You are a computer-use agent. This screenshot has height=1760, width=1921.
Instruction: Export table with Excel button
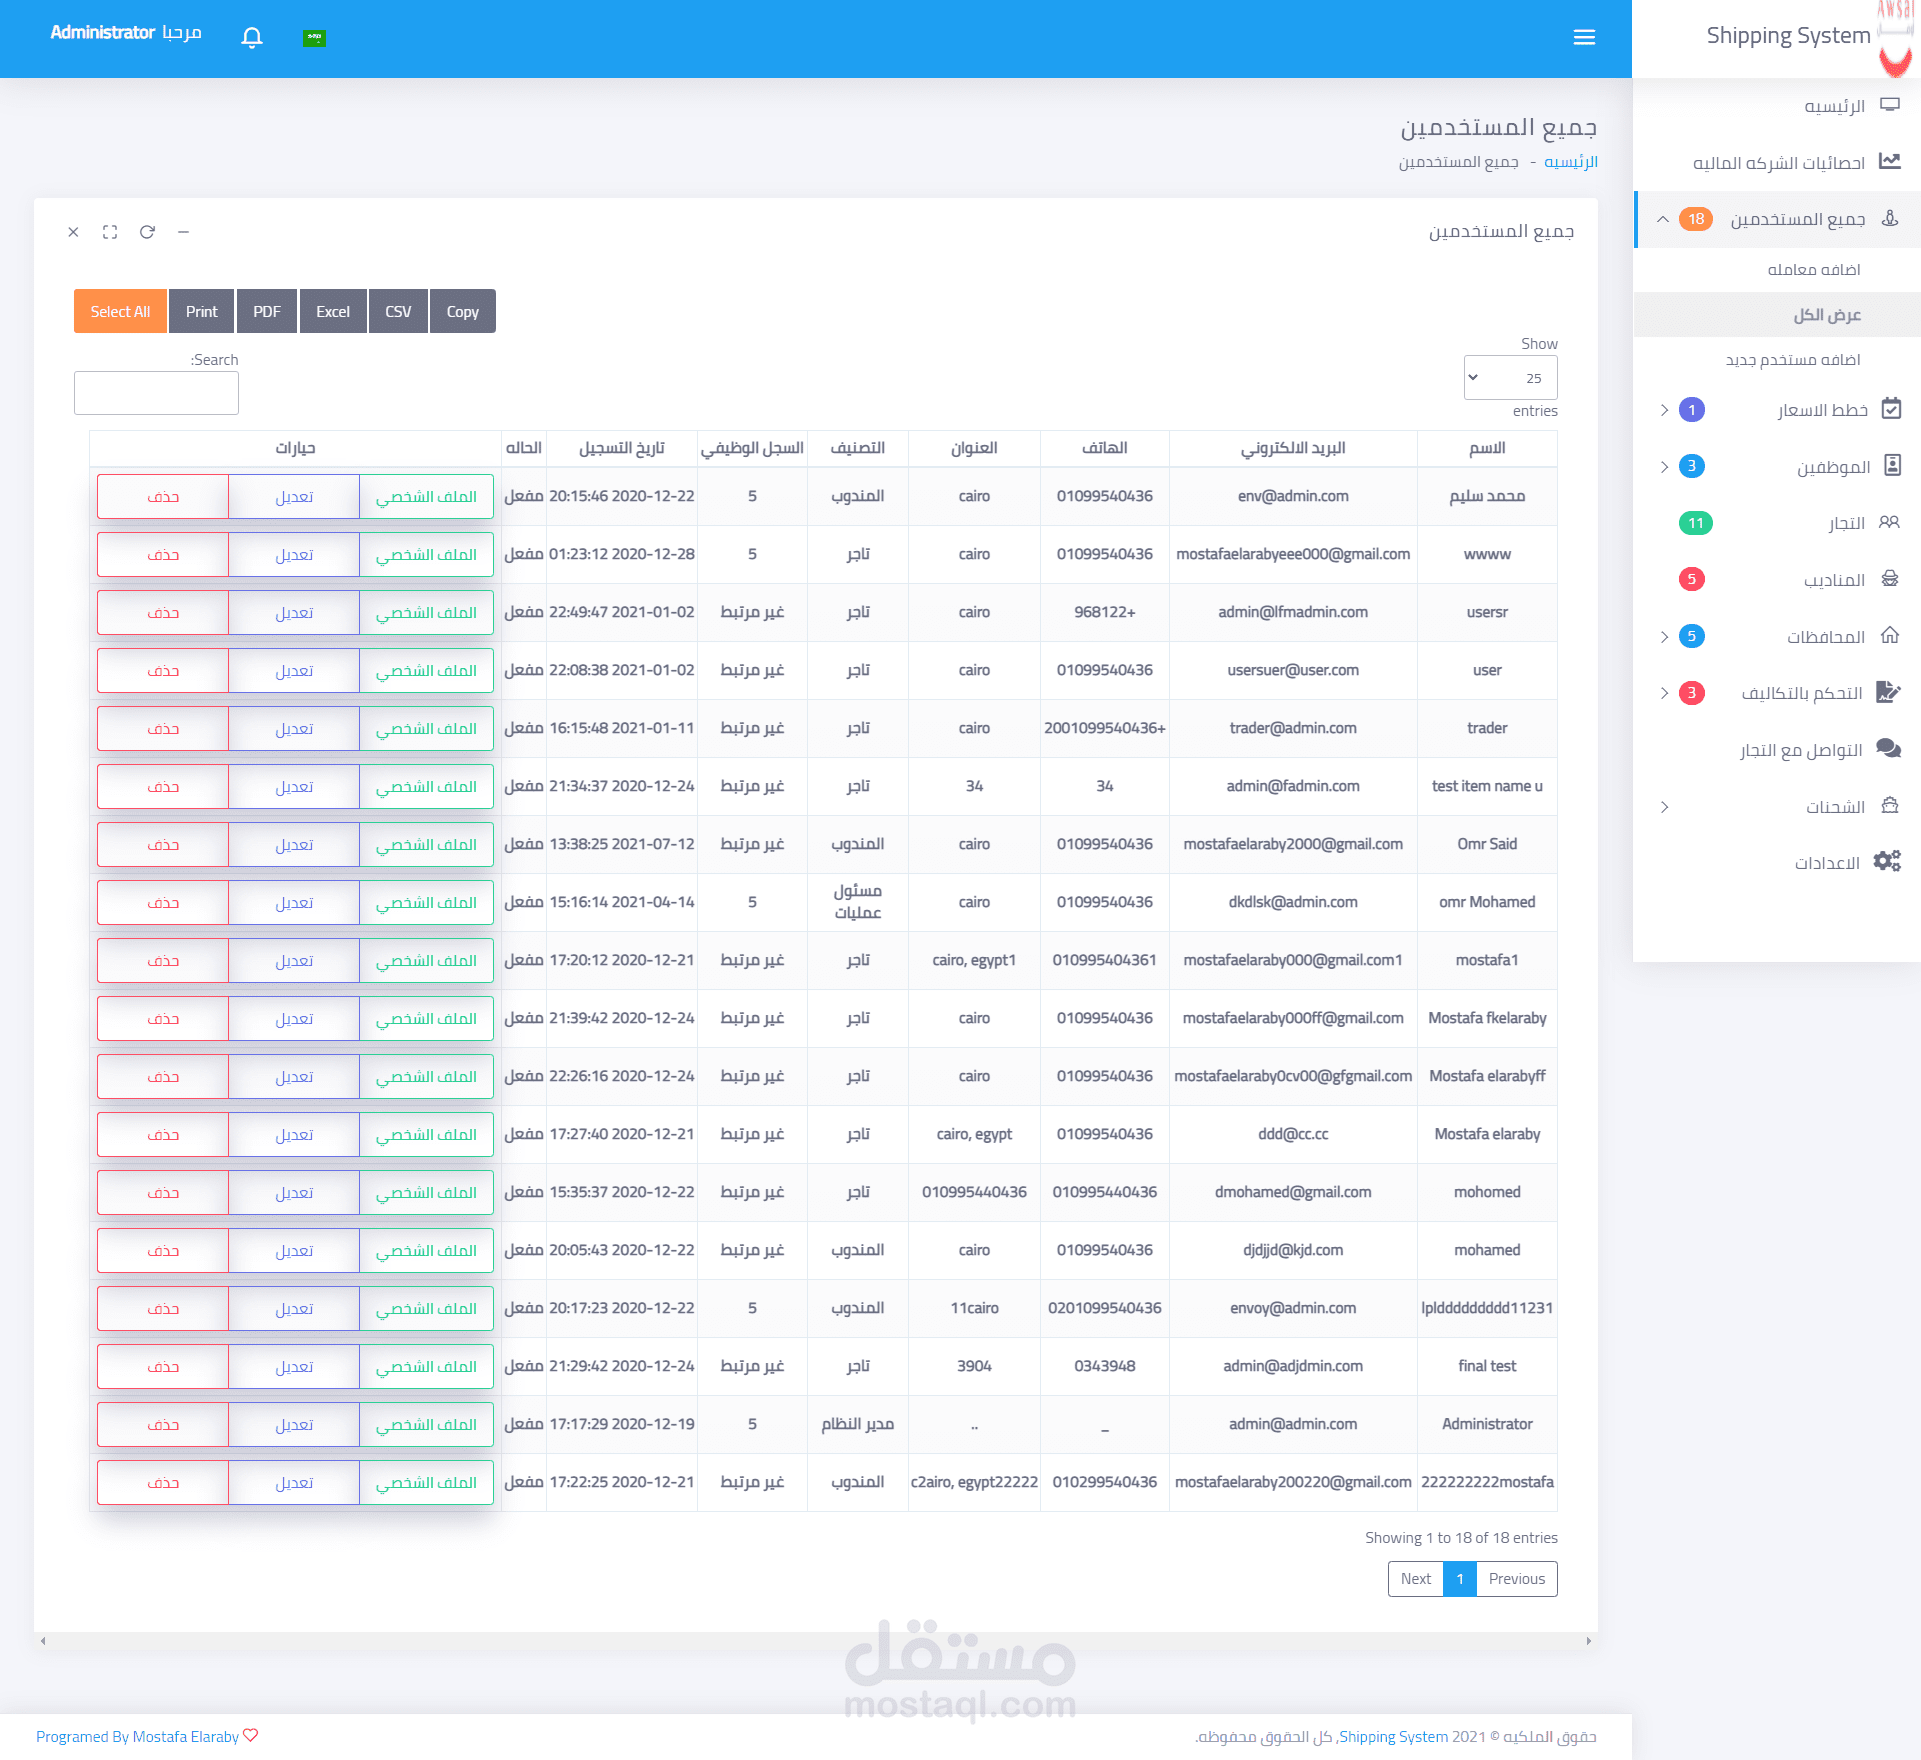pyautogui.click(x=333, y=311)
